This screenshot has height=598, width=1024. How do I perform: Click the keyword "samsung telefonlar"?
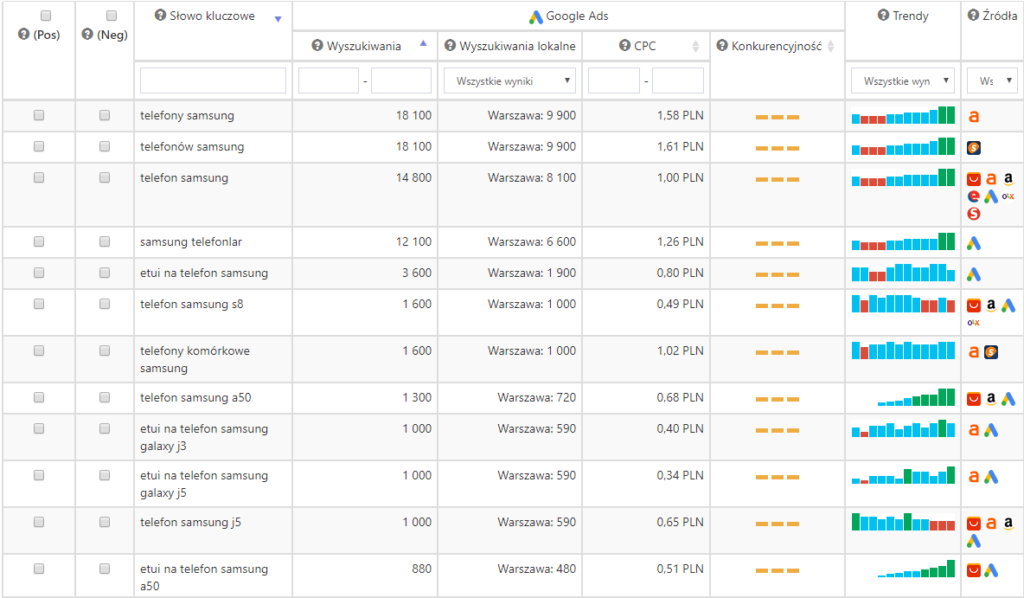(191, 242)
